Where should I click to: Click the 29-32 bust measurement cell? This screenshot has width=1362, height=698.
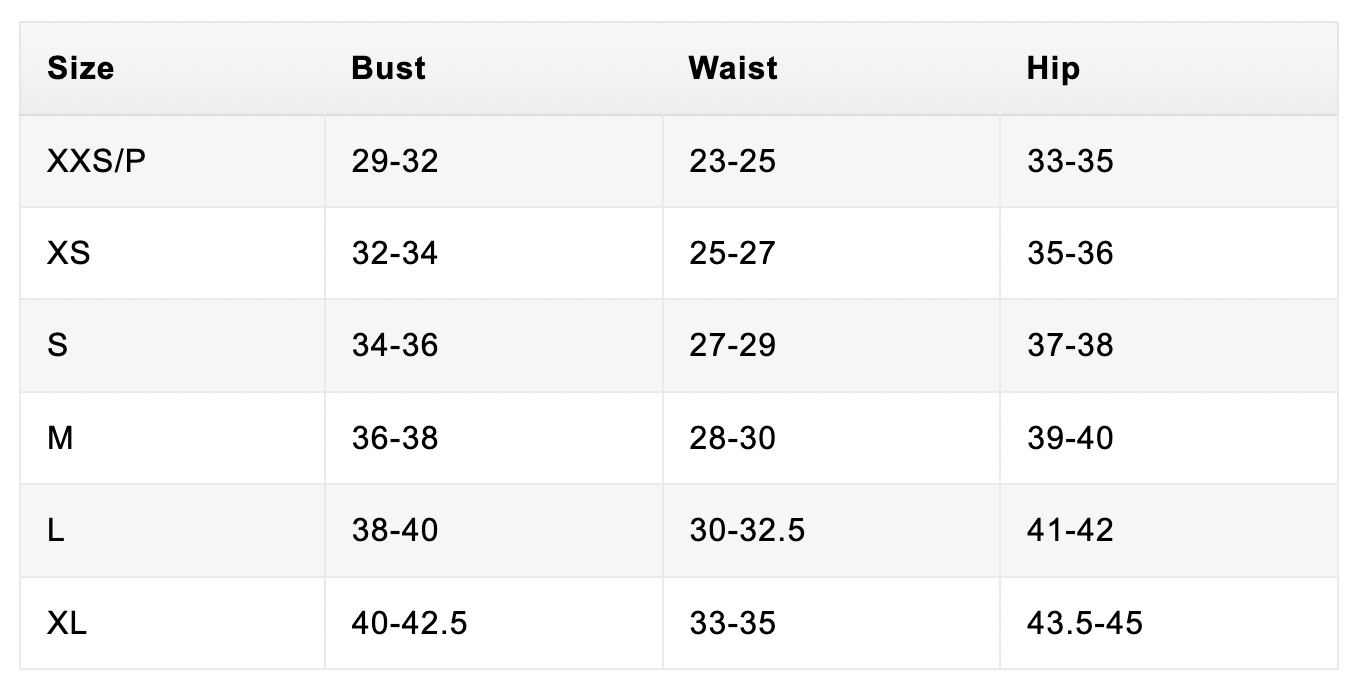[x=395, y=161]
